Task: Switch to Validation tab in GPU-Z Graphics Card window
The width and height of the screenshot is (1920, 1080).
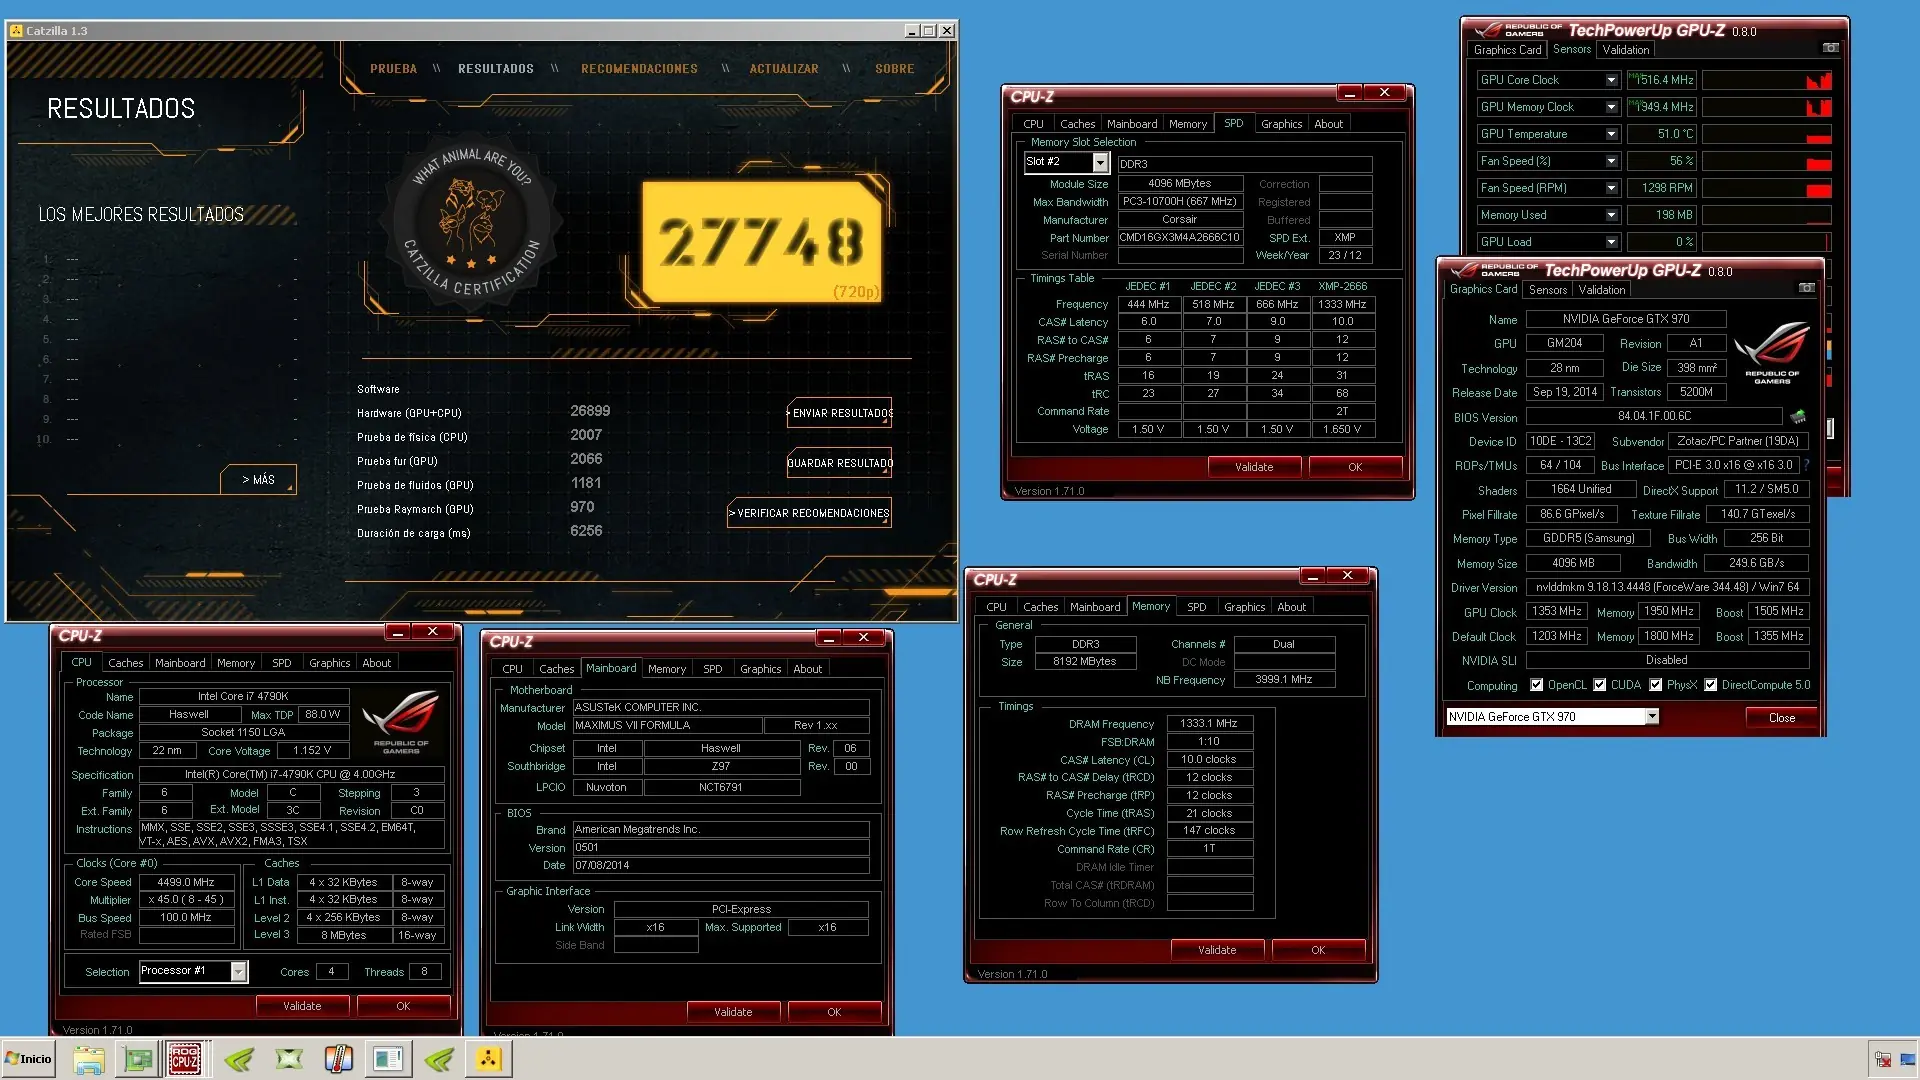Action: (1602, 290)
